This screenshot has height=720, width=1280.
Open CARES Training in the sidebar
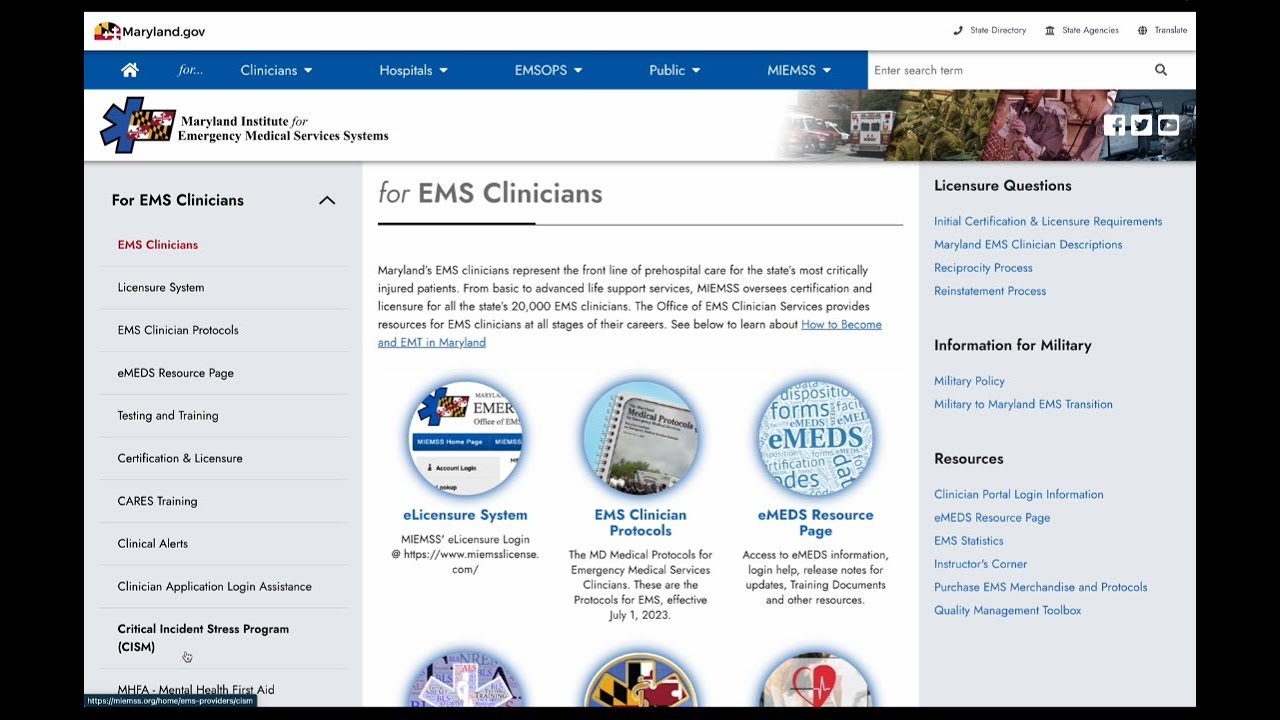[x=157, y=501]
